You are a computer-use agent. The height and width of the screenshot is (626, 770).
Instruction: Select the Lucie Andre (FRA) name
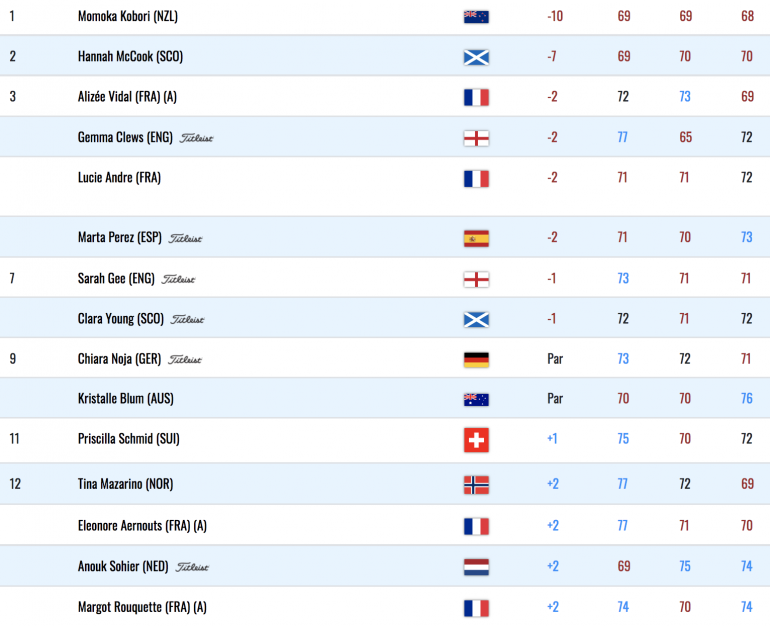(x=119, y=177)
